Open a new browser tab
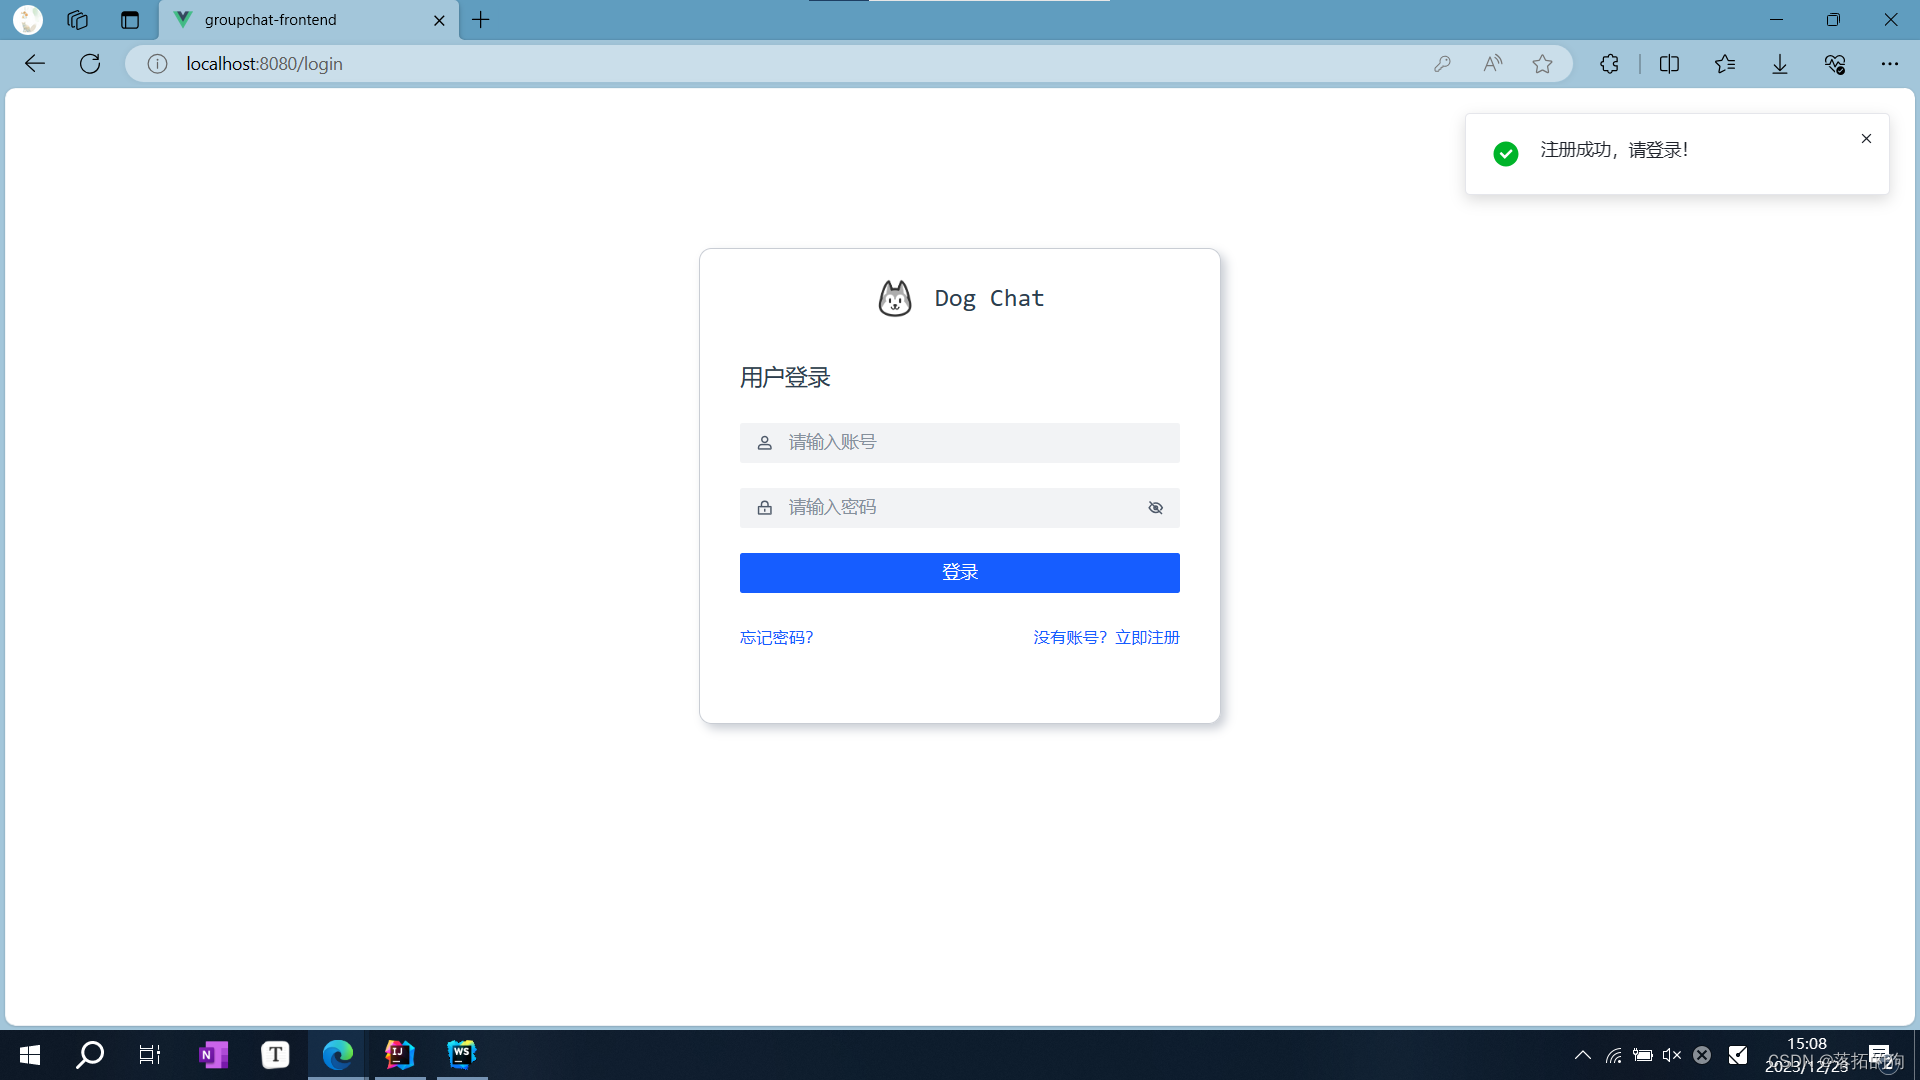Image resolution: width=1920 pixels, height=1080 pixels. pos(481,20)
